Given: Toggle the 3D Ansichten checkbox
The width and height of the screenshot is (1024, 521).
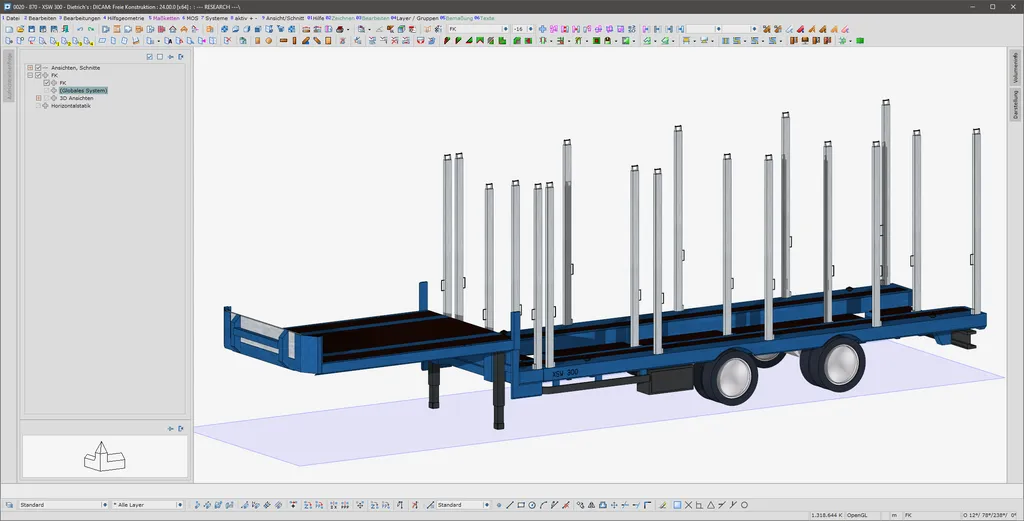Looking at the screenshot, I should click(x=46, y=98).
